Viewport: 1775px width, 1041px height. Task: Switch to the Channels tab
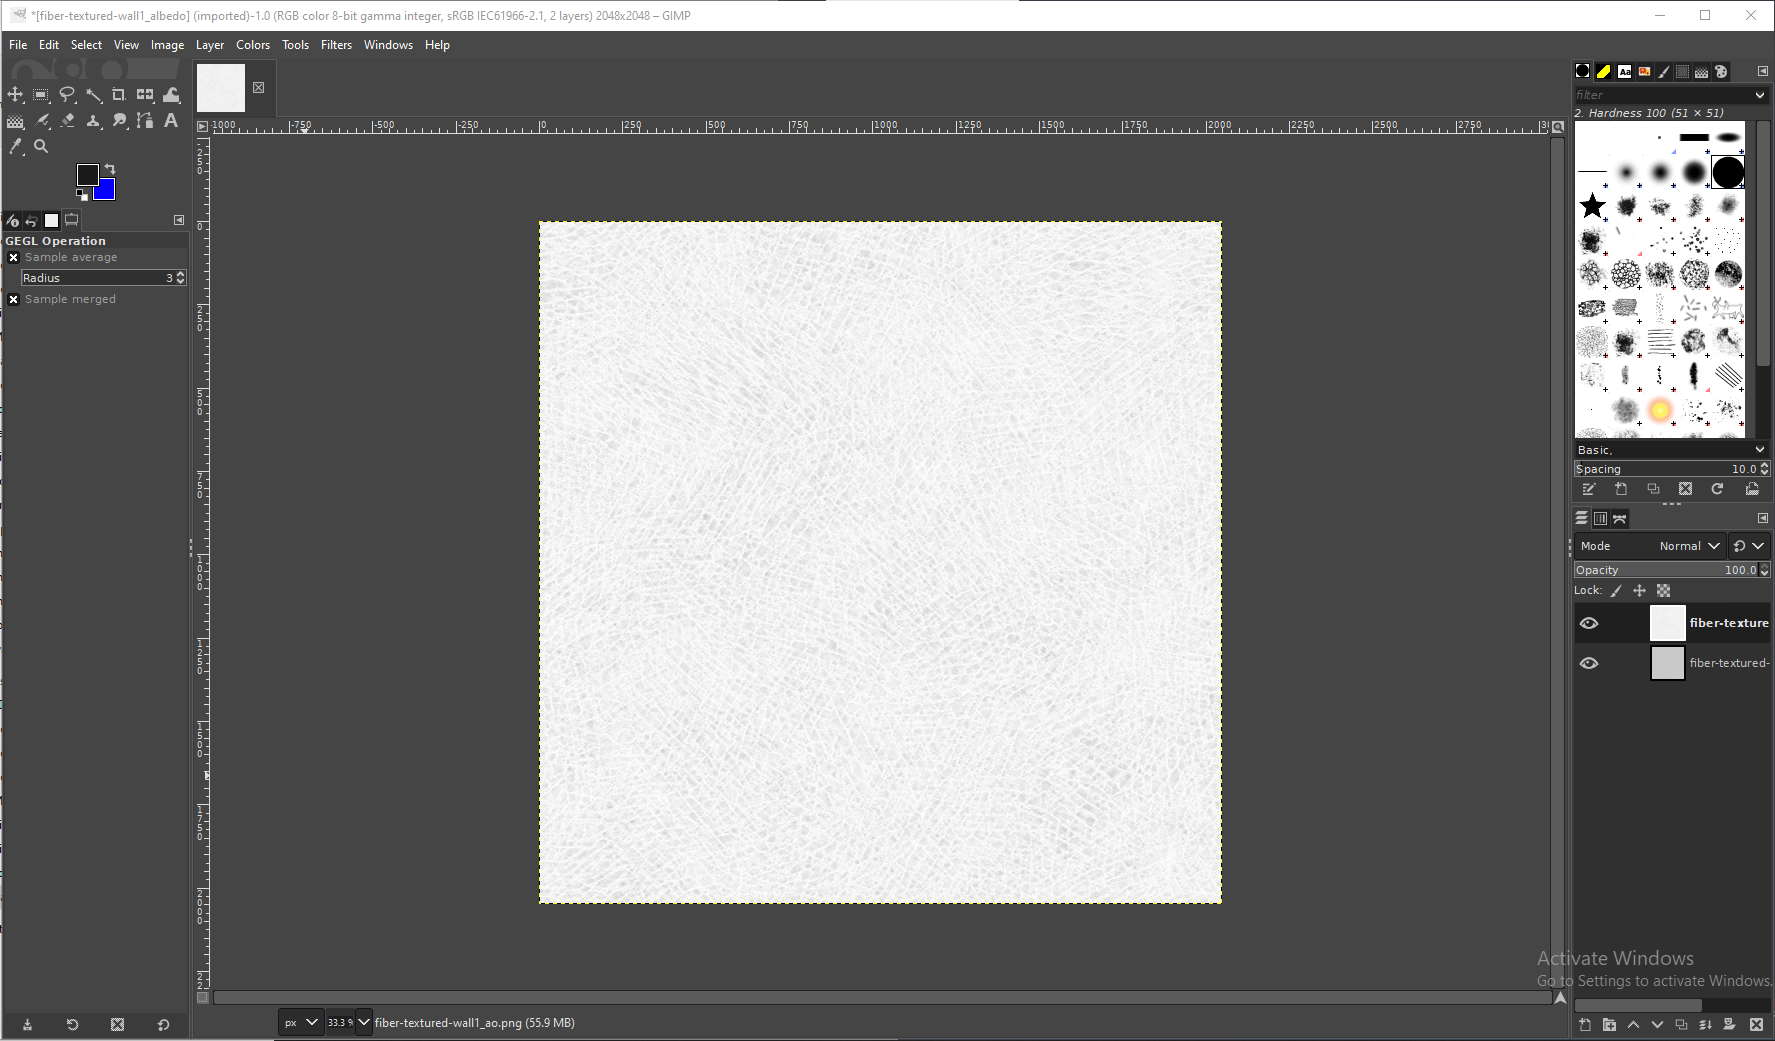pyautogui.click(x=1601, y=518)
